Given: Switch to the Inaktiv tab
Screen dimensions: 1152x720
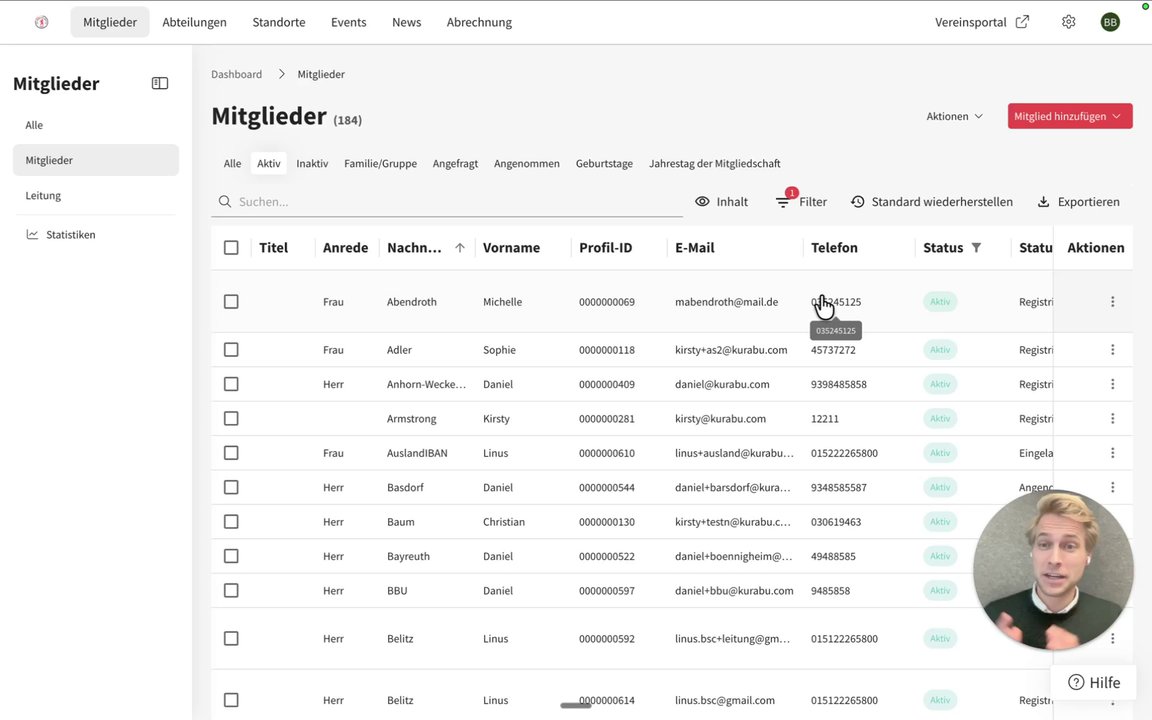Looking at the screenshot, I should pos(312,163).
